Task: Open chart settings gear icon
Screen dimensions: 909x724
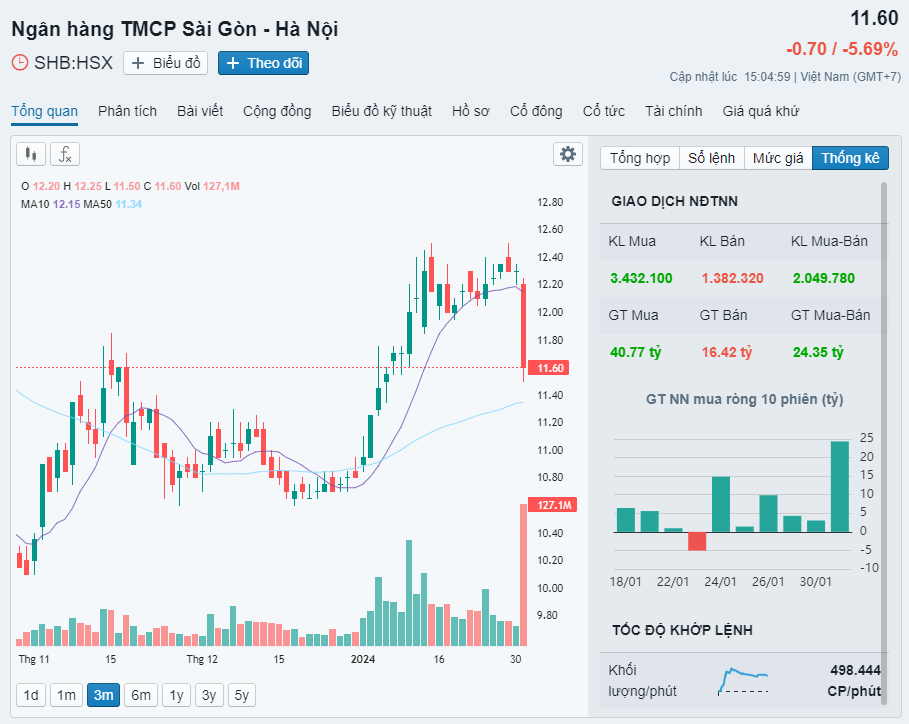Action: 568,154
